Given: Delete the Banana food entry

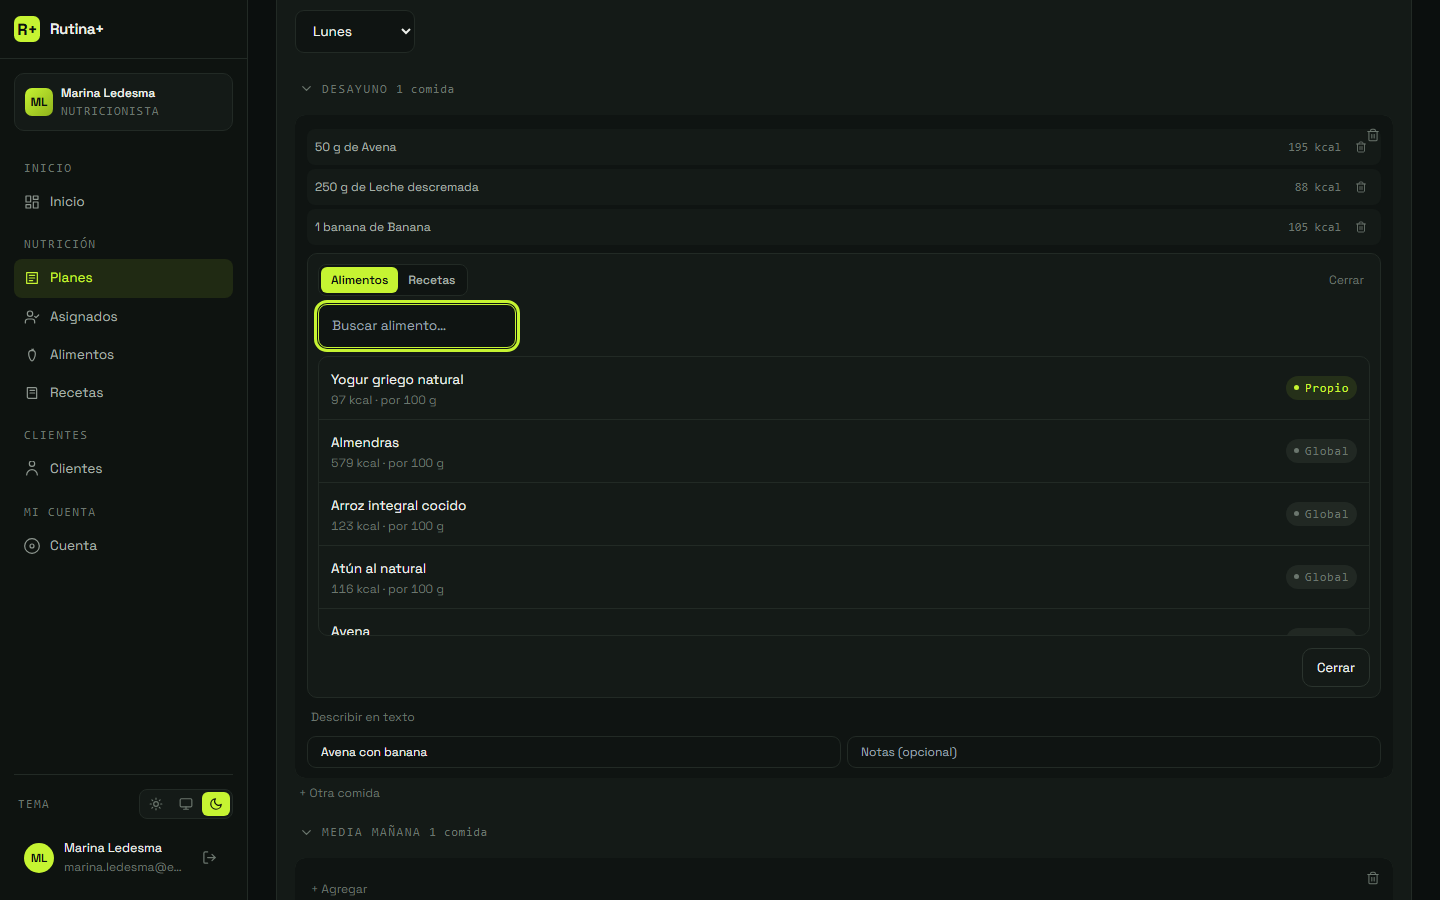Looking at the screenshot, I should click(1361, 227).
